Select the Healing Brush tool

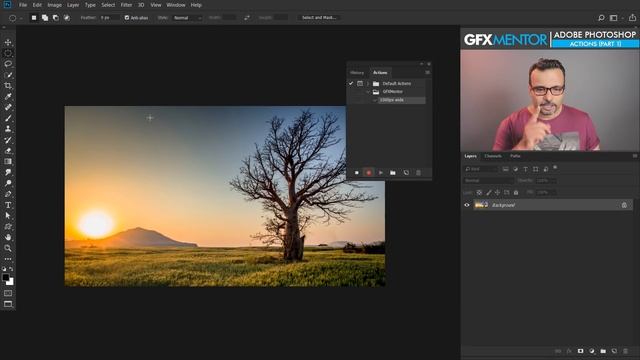click(x=8, y=107)
